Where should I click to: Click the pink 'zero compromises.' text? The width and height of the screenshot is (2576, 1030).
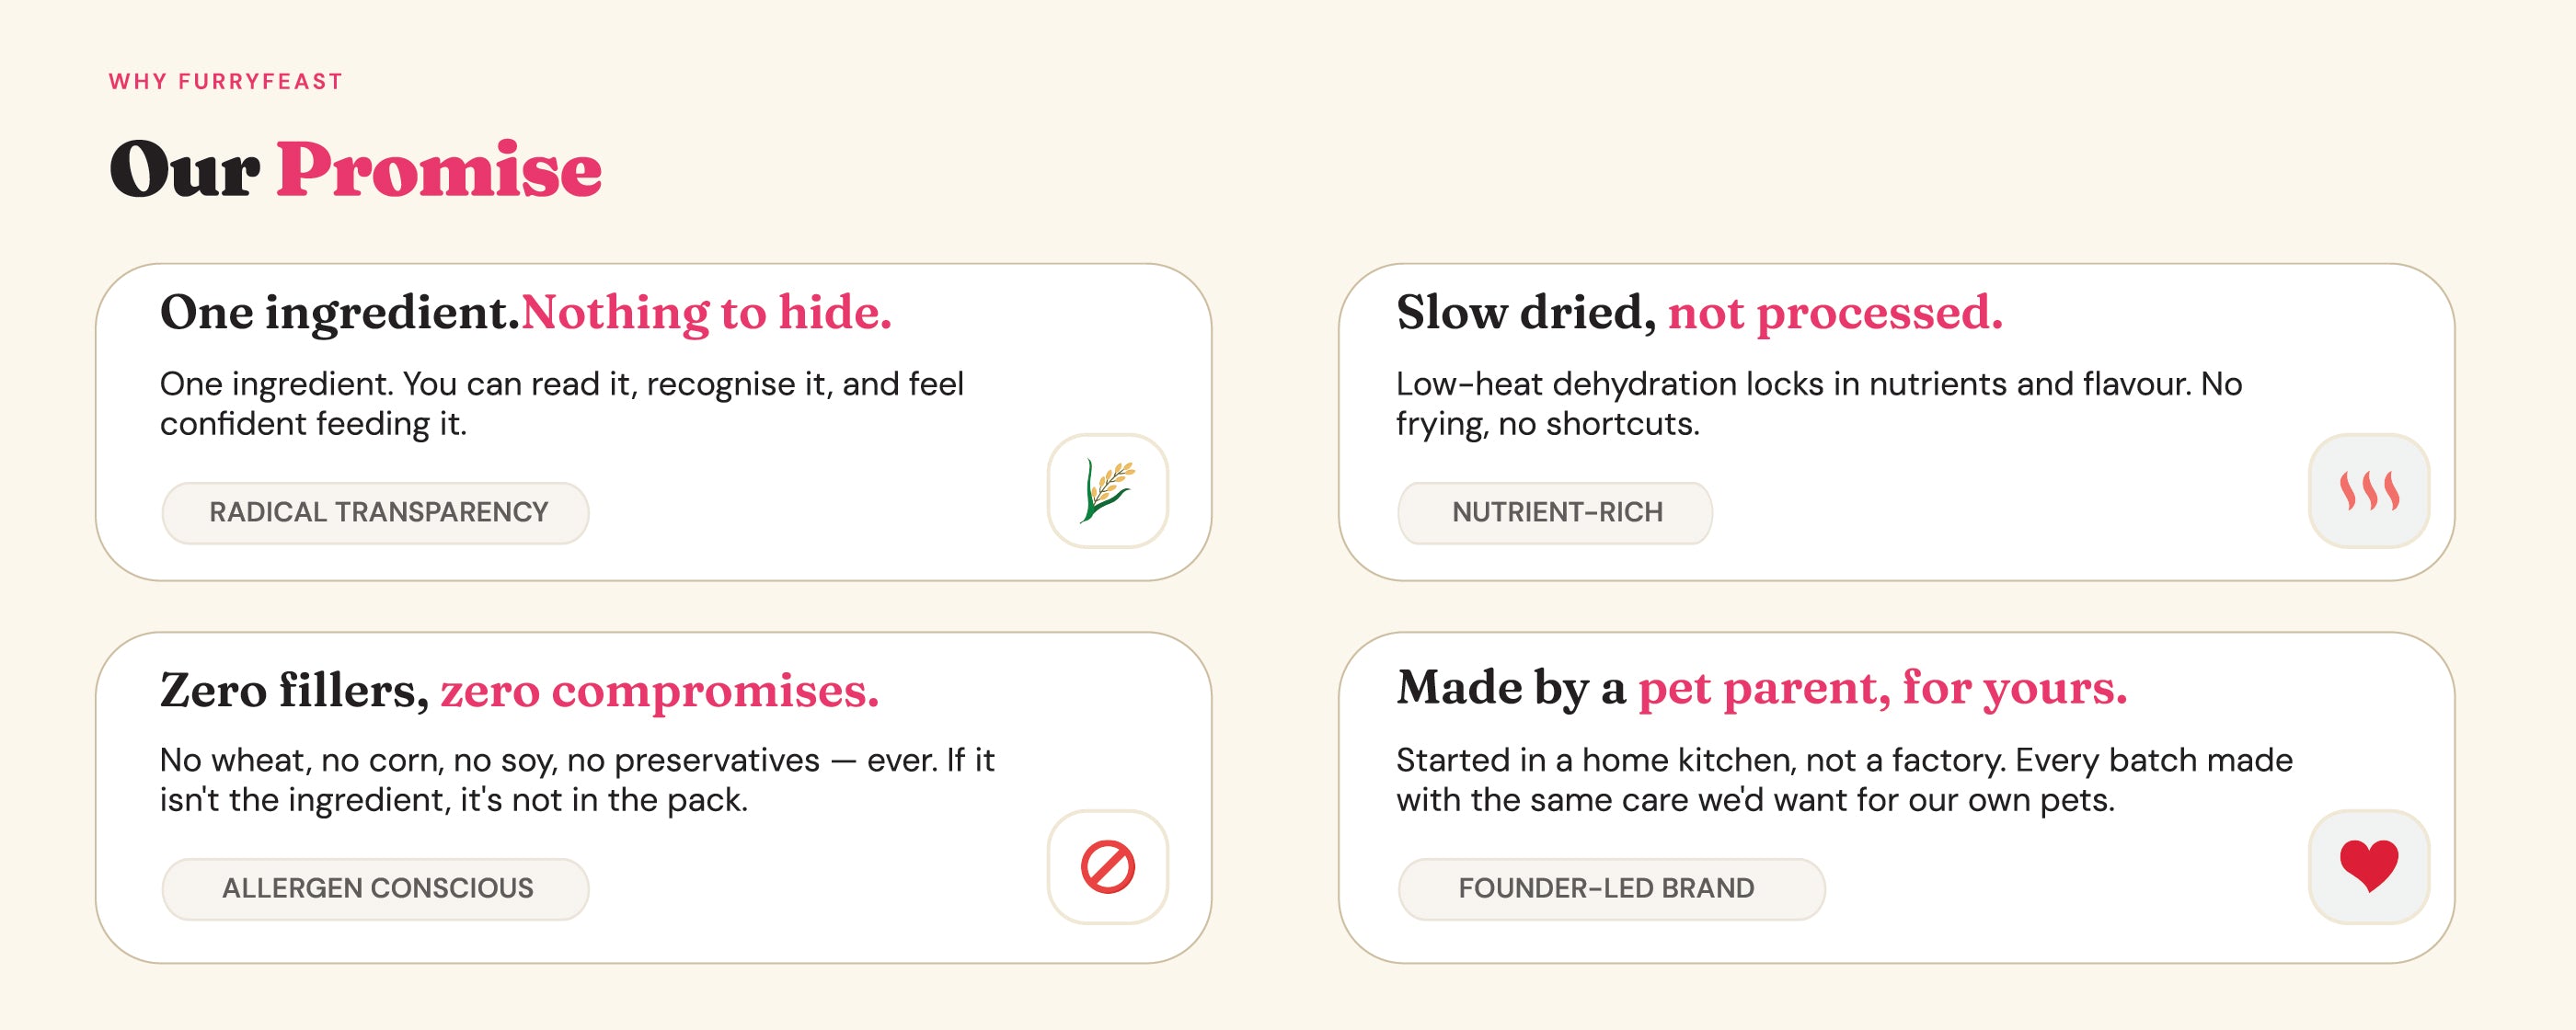(659, 690)
